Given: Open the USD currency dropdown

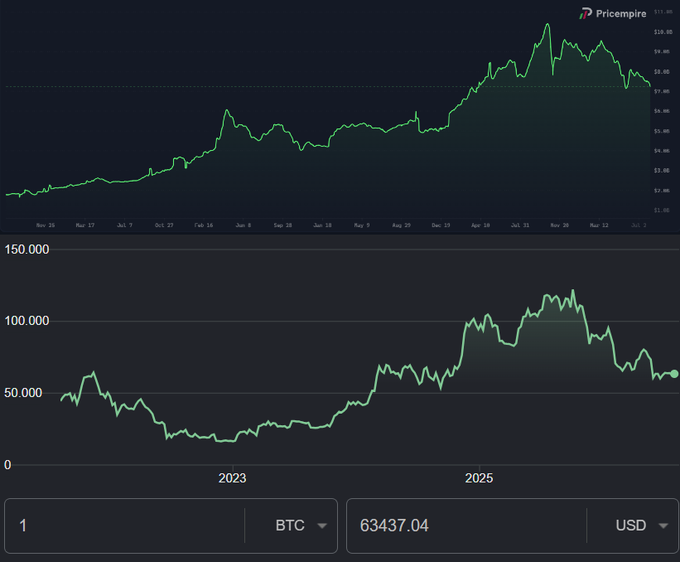Looking at the screenshot, I should pos(641,526).
